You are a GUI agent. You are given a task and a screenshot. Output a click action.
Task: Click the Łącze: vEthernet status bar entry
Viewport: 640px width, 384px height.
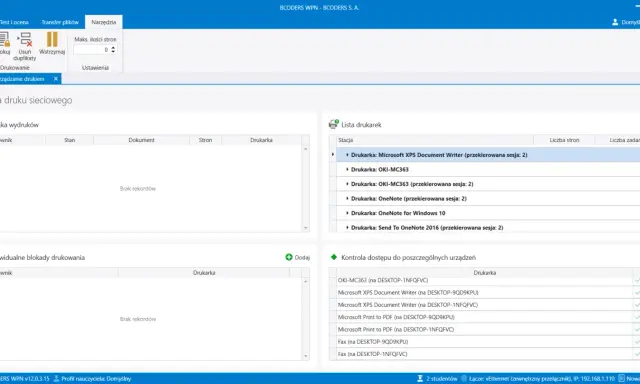(542, 379)
